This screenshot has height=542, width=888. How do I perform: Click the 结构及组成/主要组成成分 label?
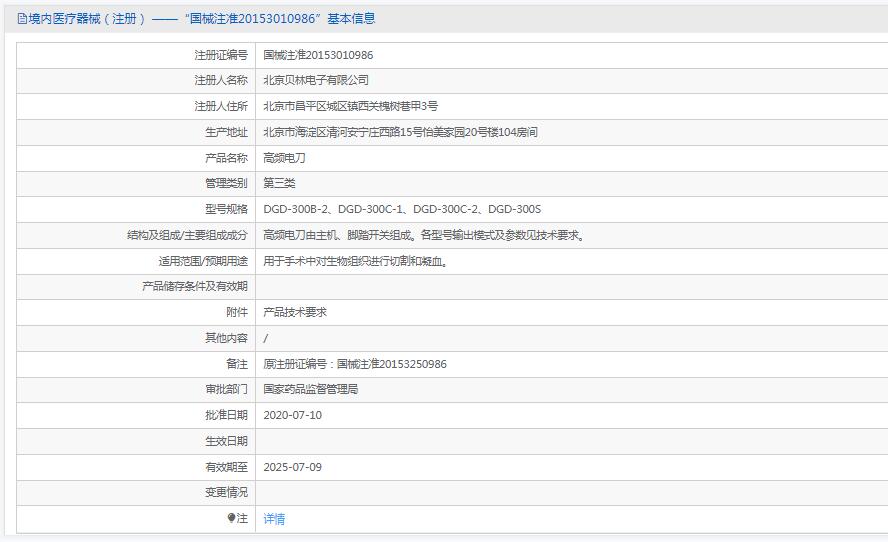pyautogui.click(x=187, y=235)
